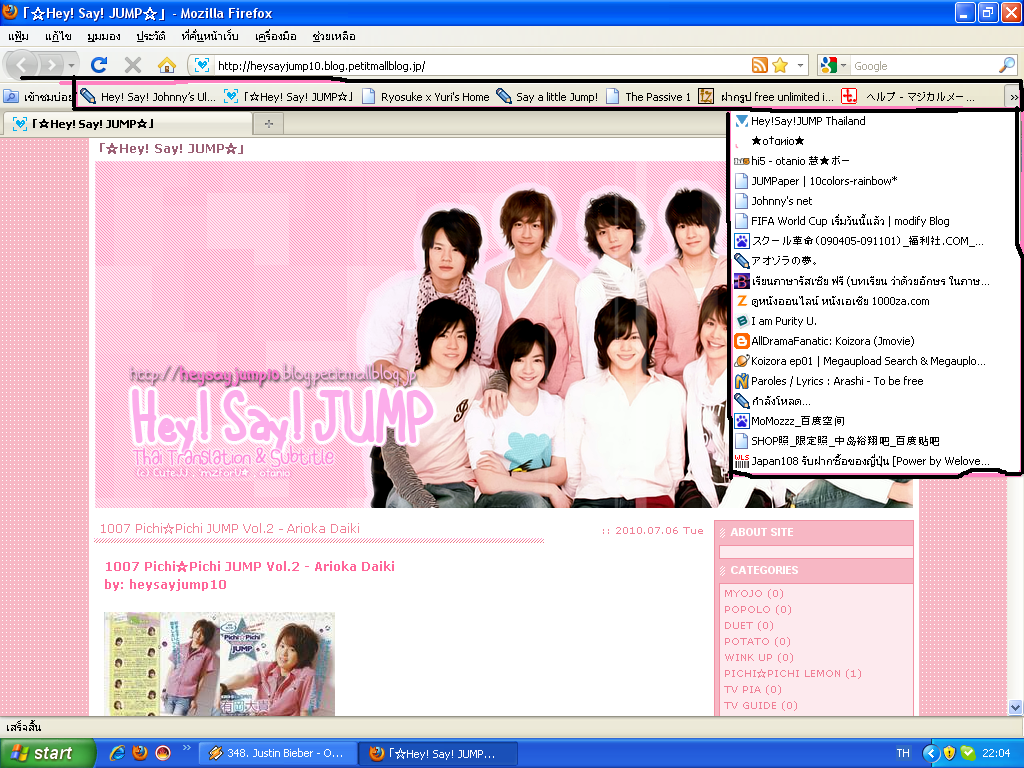Click the Google search box
1024x768 pixels.
pyautogui.click(x=923, y=66)
